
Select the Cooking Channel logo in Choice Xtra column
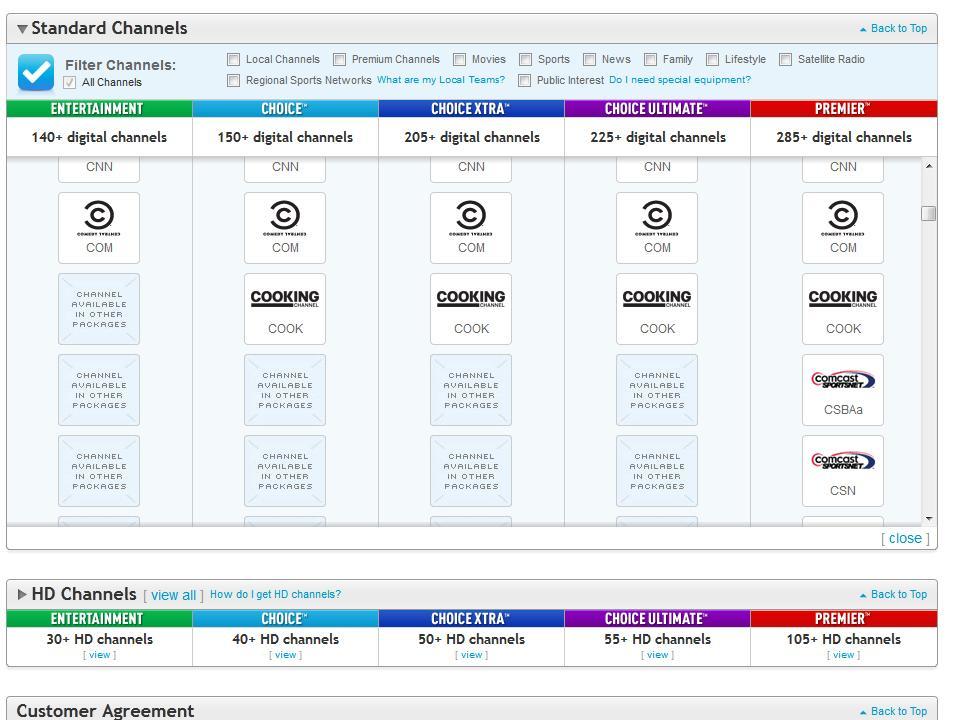tap(471, 298)
